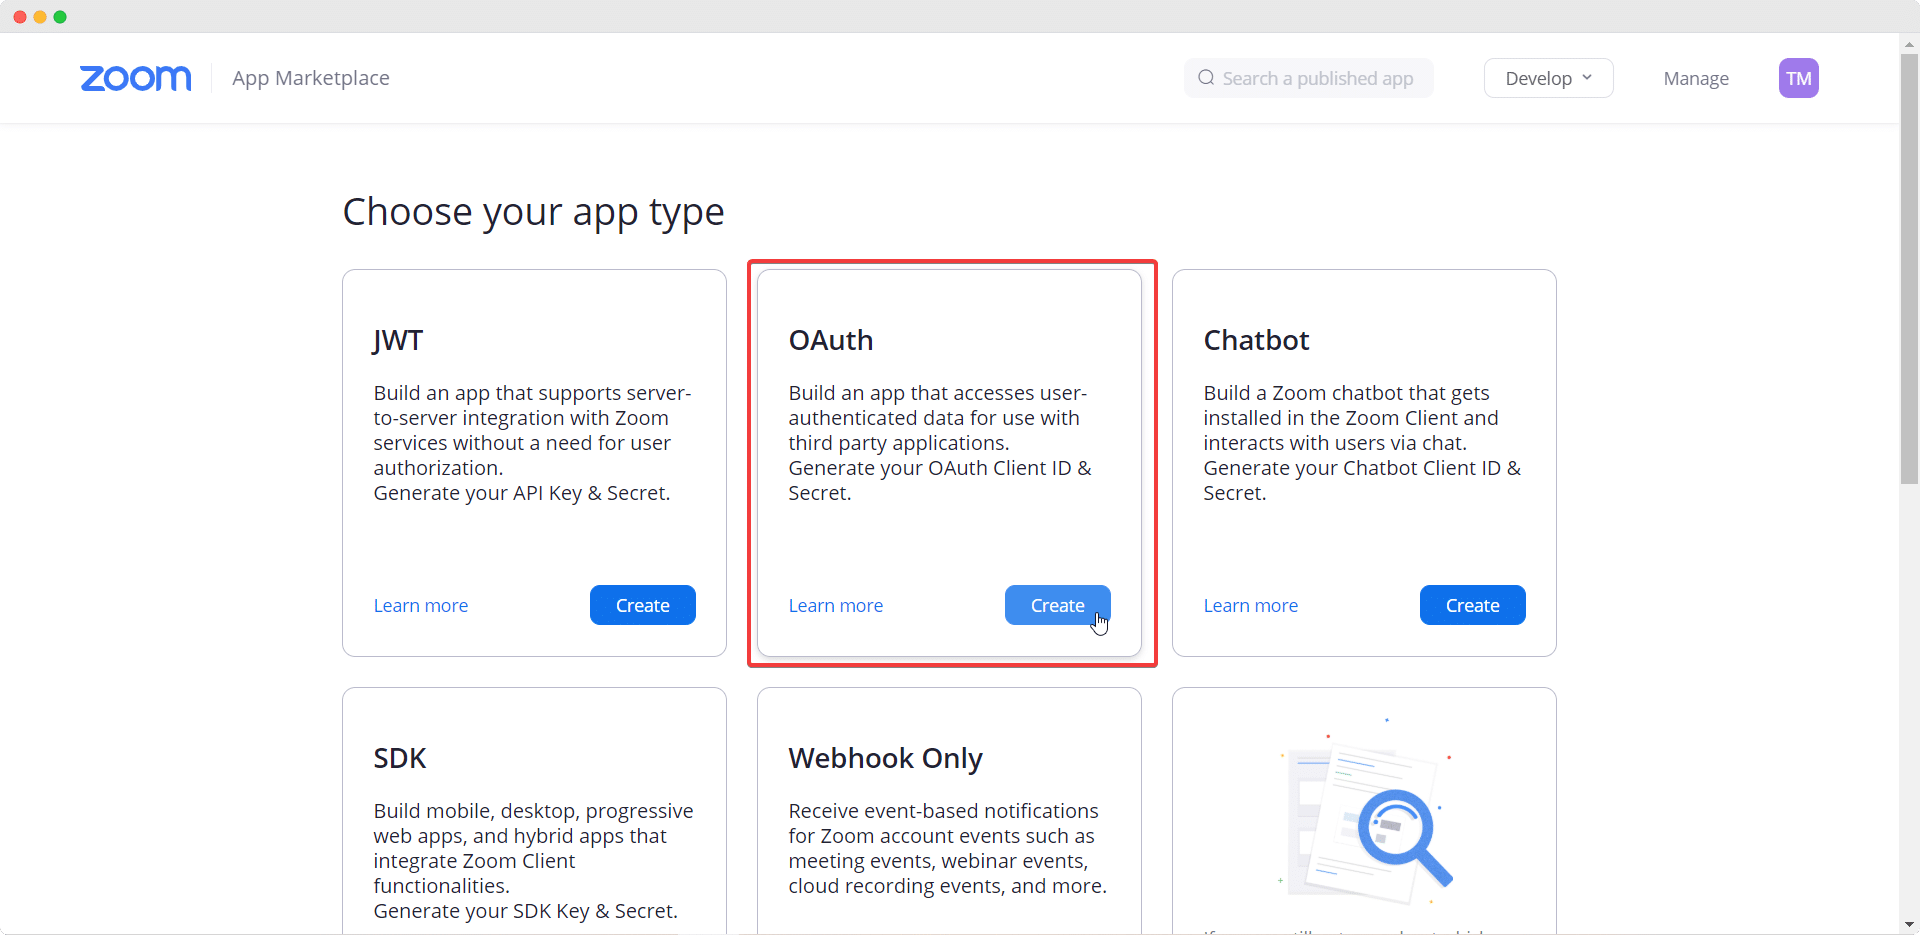Click the yellow minimize window button
Viewport: 1920px width, 935px height.
point(40,17)
